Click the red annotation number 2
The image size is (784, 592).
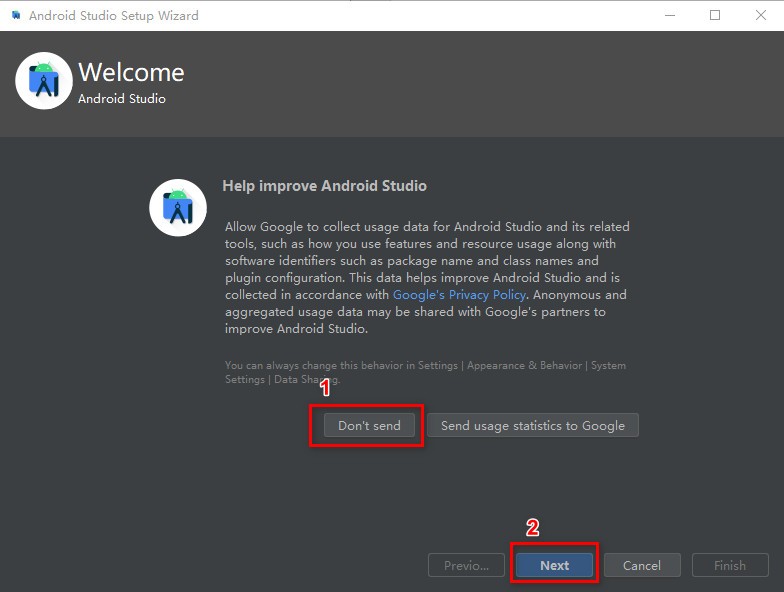533,527
